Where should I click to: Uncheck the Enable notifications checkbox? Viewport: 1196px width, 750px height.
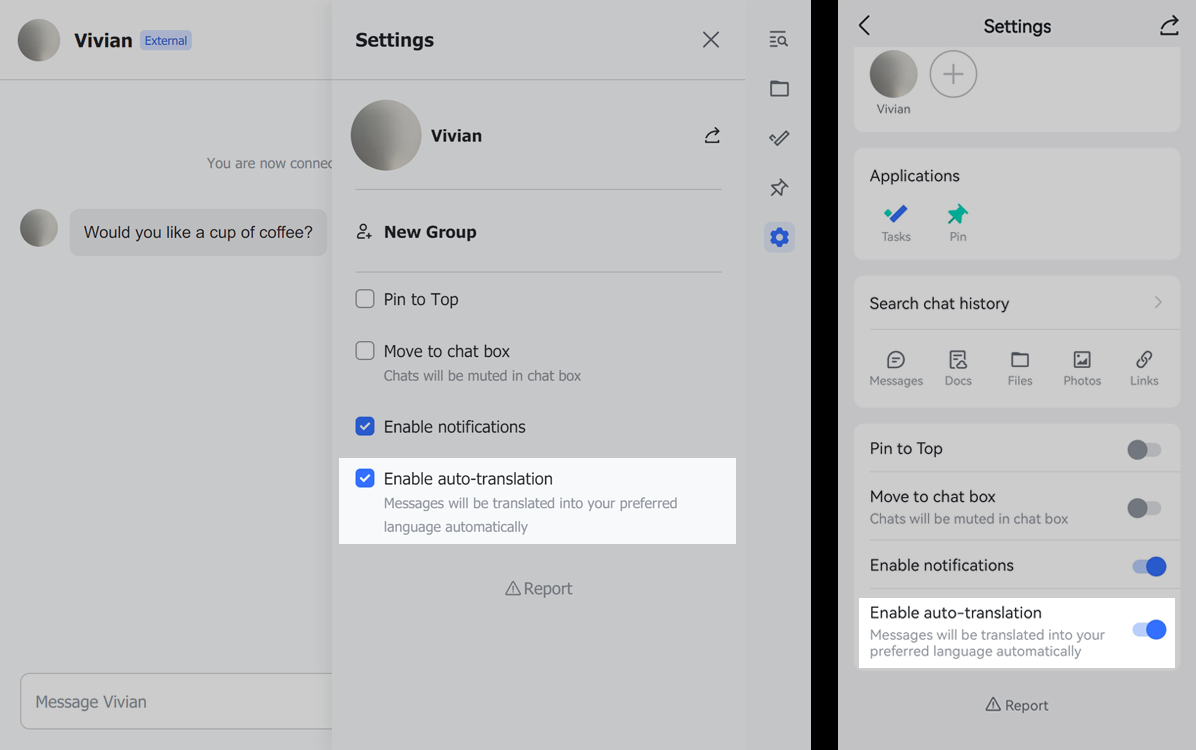[365, 427]
